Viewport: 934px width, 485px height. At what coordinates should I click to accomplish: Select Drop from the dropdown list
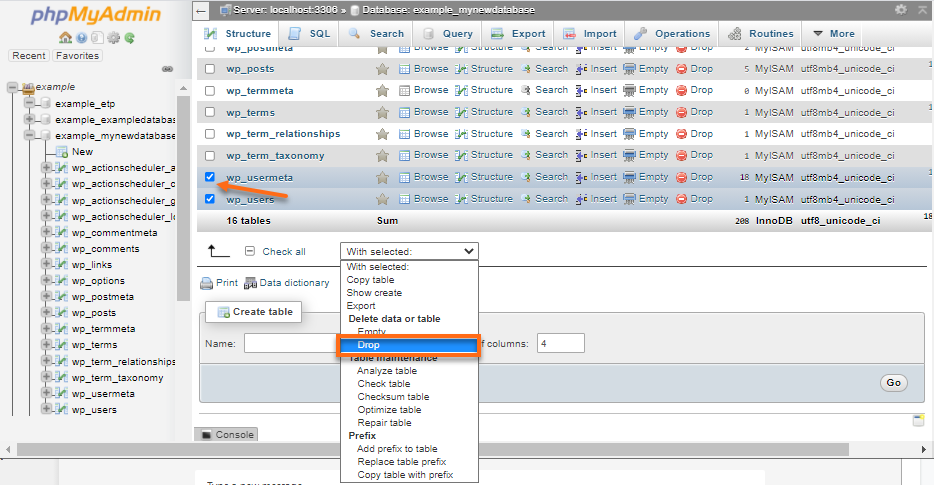tap(369, 345)
